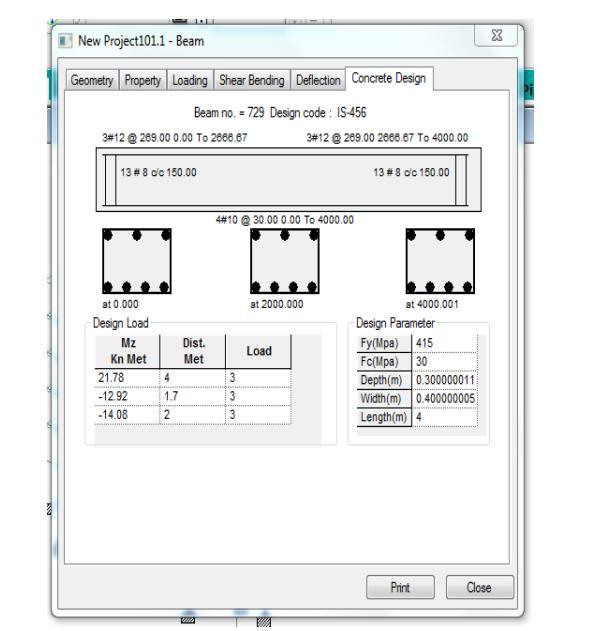Select the Concrete Design tab
This screenshot has width=597, height=631.
(x=389, y=78)
